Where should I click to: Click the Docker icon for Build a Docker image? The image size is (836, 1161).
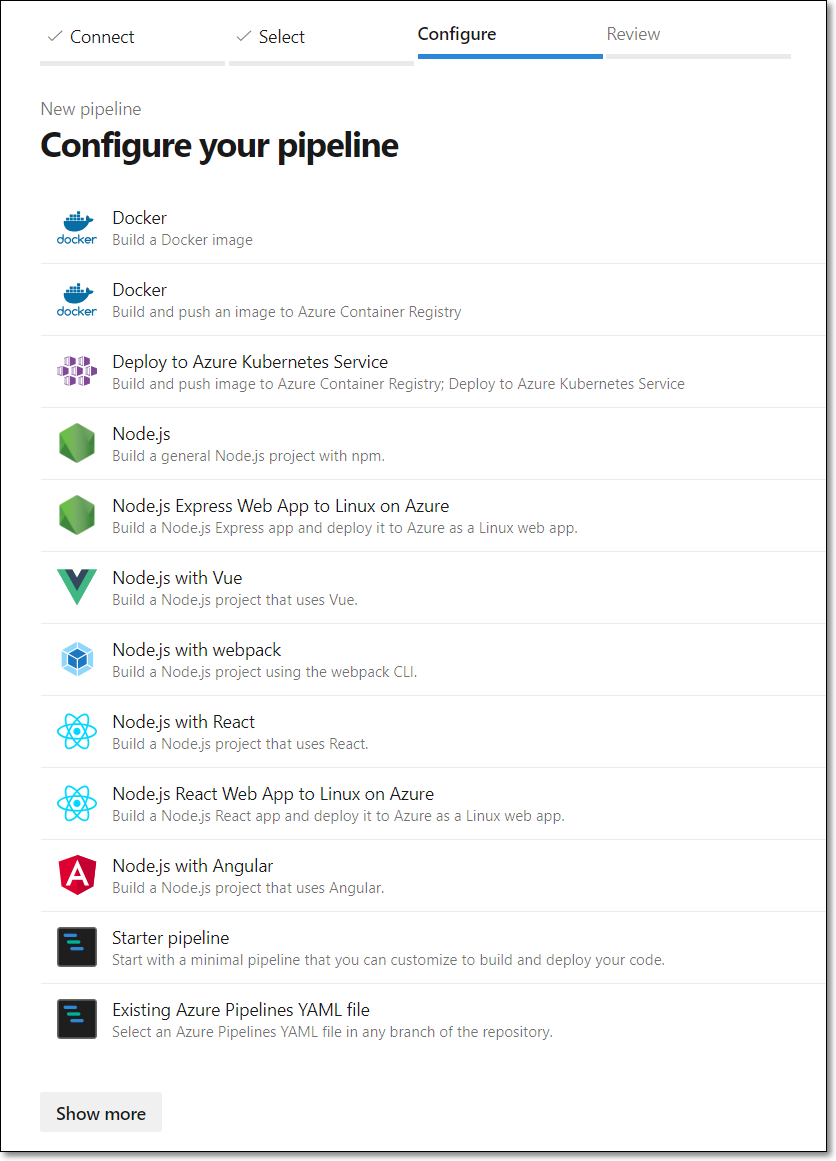coord(77,228)
